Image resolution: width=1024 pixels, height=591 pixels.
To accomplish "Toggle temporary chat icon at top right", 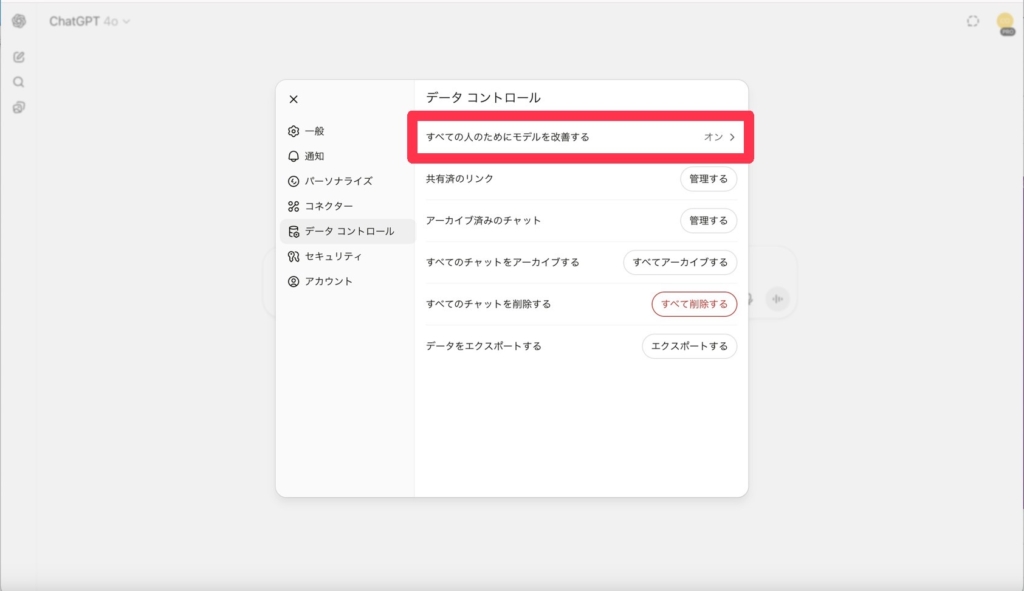I will click(973, 22).
